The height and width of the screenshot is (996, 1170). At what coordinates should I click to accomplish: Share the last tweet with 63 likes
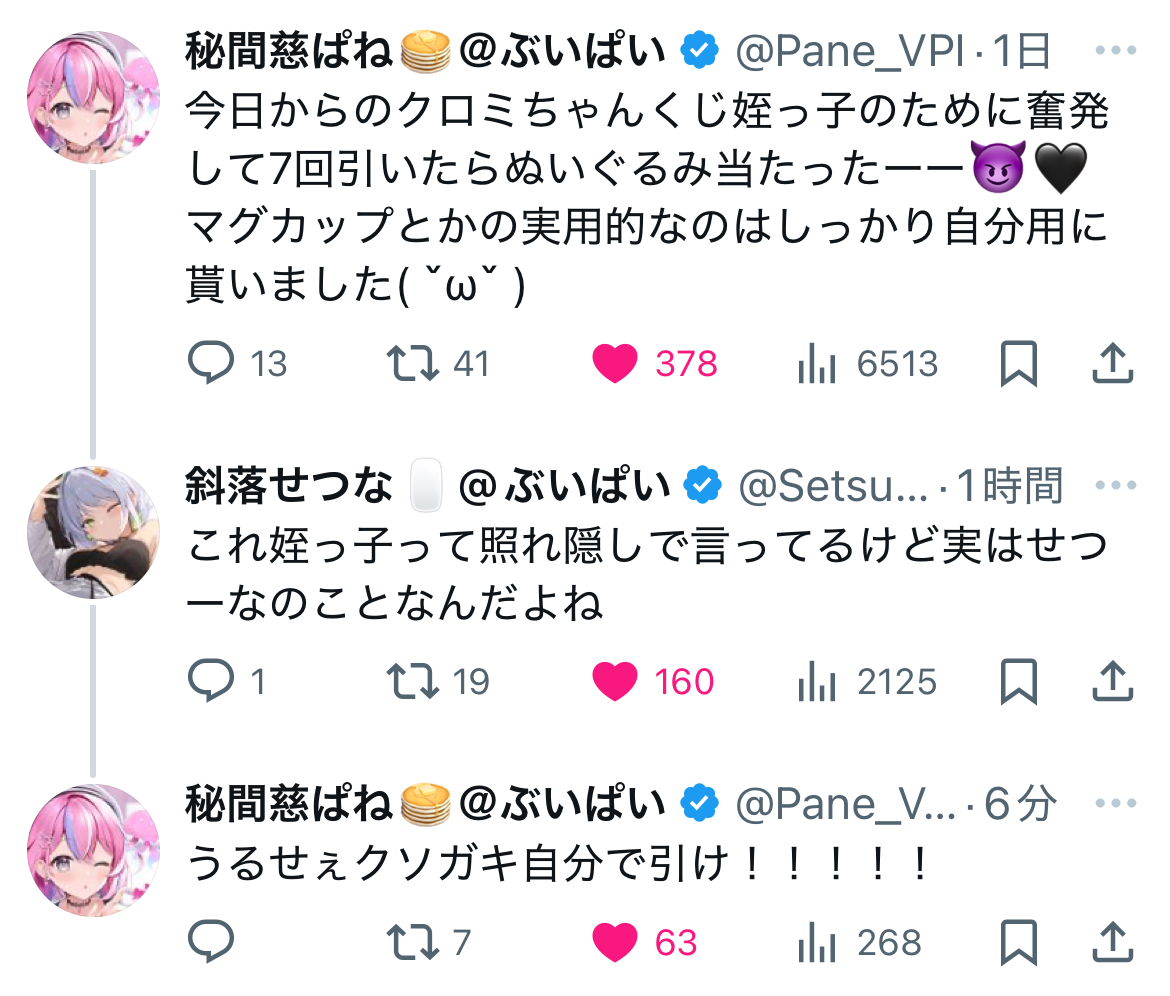click(x=1112, y=942)
